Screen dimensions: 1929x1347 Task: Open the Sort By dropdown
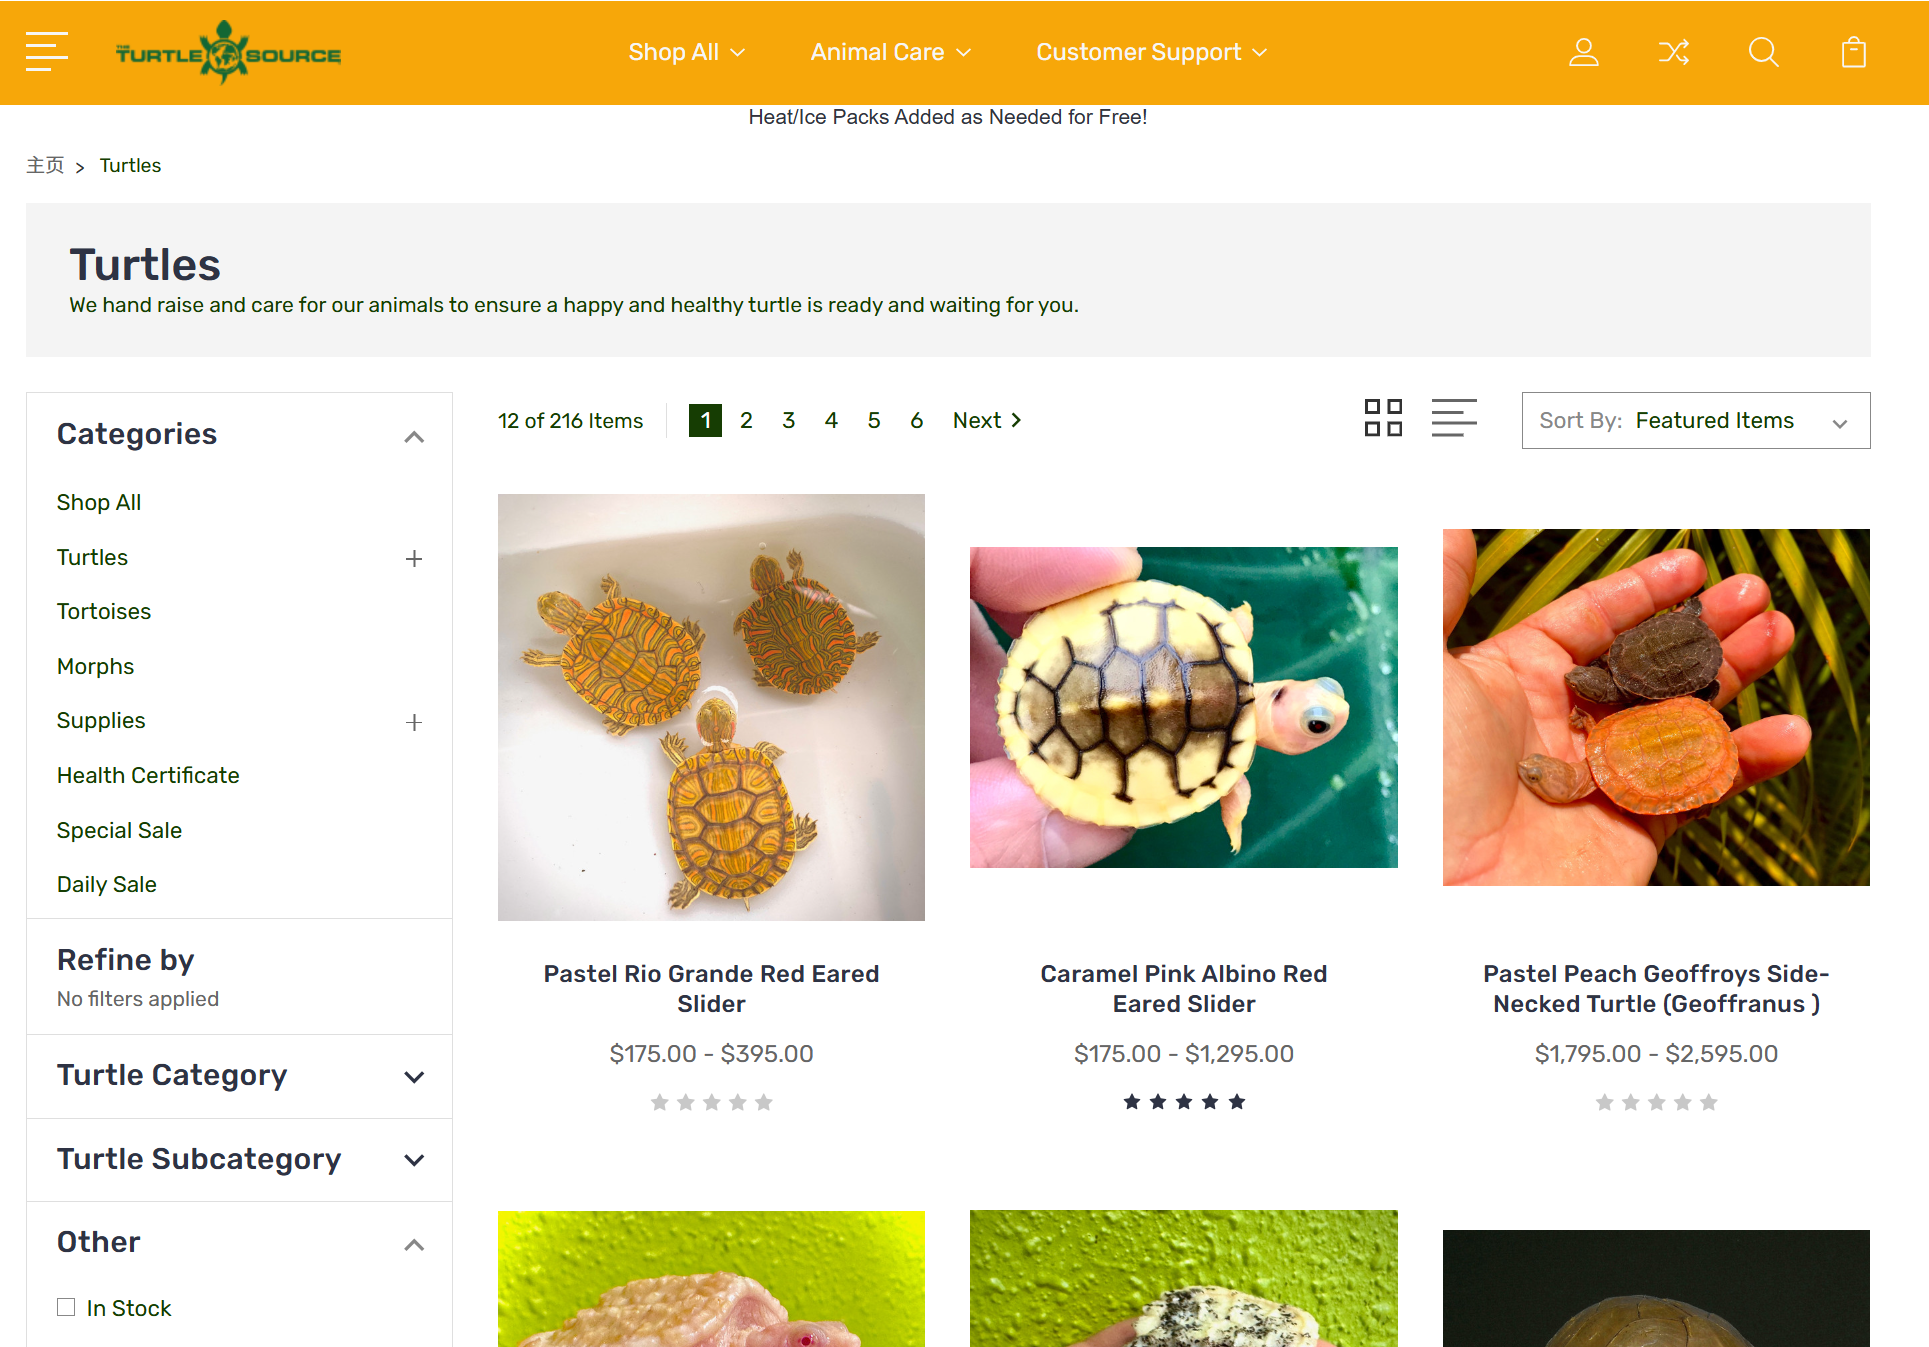(1695, 421)
